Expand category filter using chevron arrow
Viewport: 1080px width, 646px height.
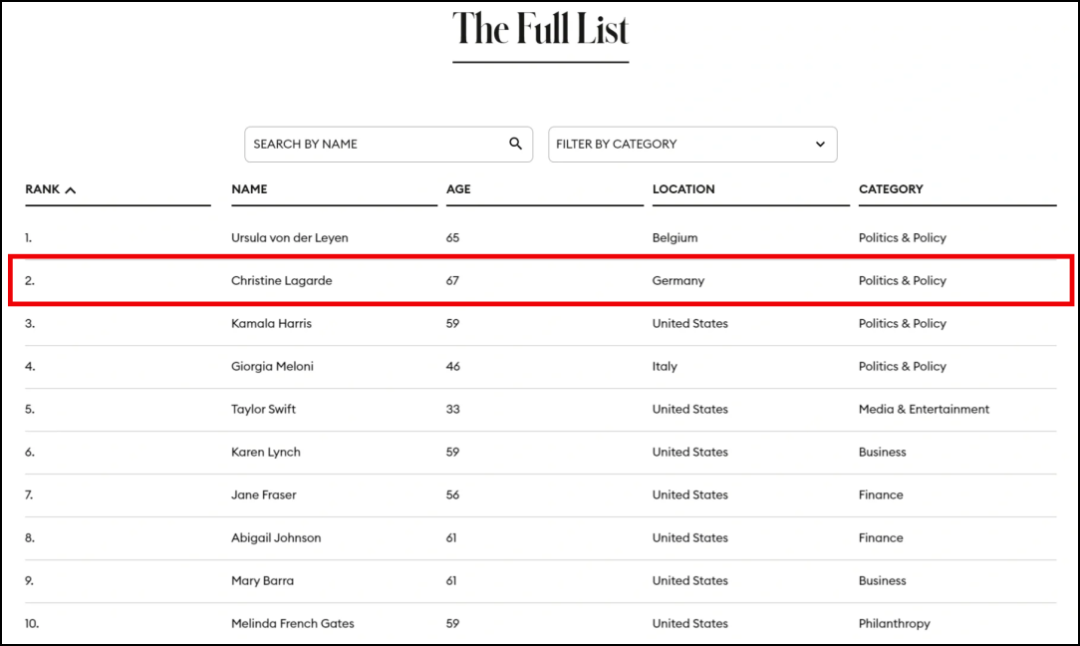(x=820, y=144)
